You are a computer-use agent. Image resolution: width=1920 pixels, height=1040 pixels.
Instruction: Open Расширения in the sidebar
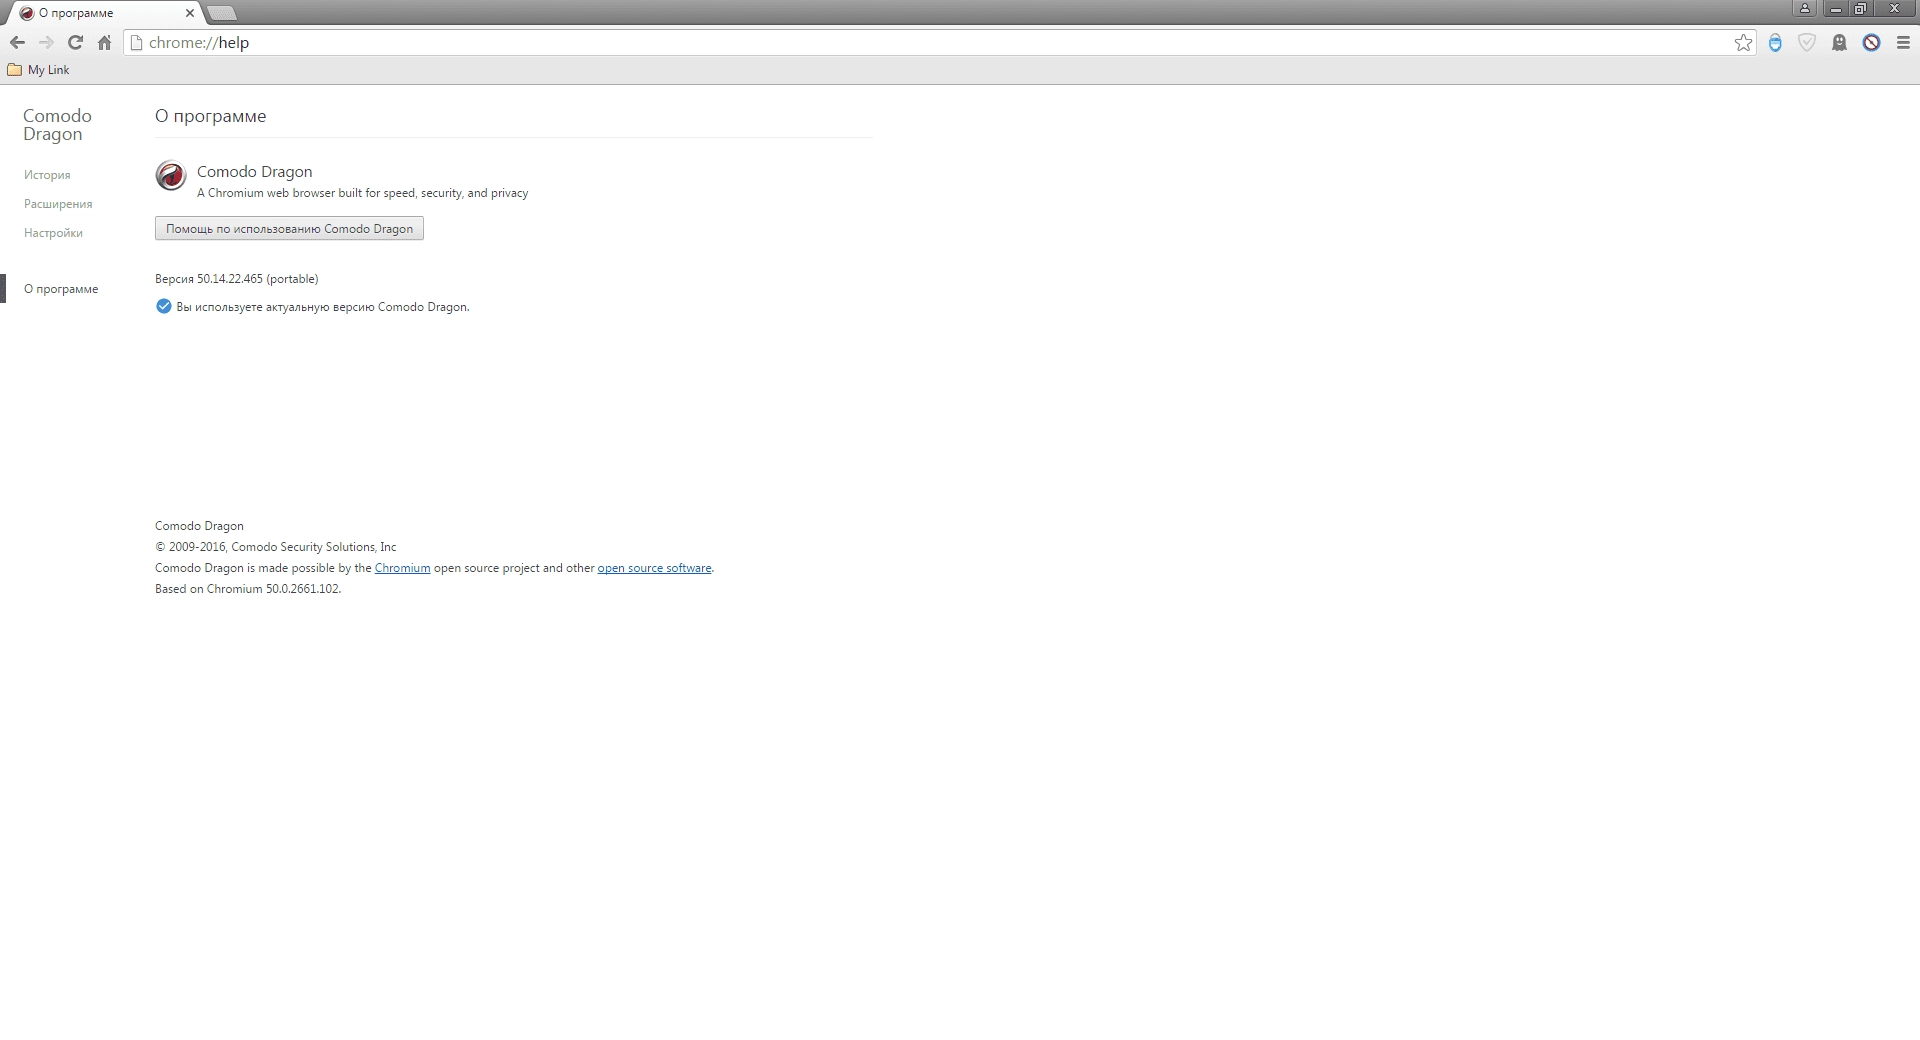pyautogui.click(x=58, y=204)
